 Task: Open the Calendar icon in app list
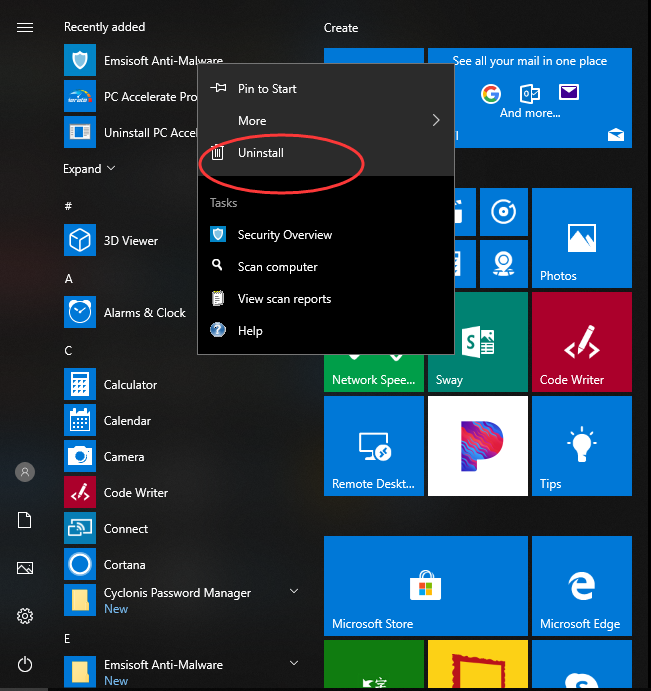point(80,420)
